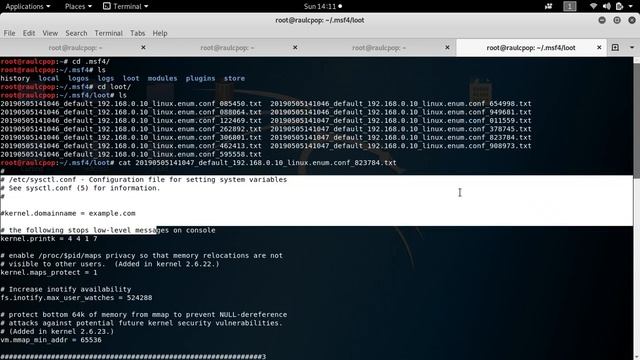Open the Terminal menu in menu bar

coord(109,33)
